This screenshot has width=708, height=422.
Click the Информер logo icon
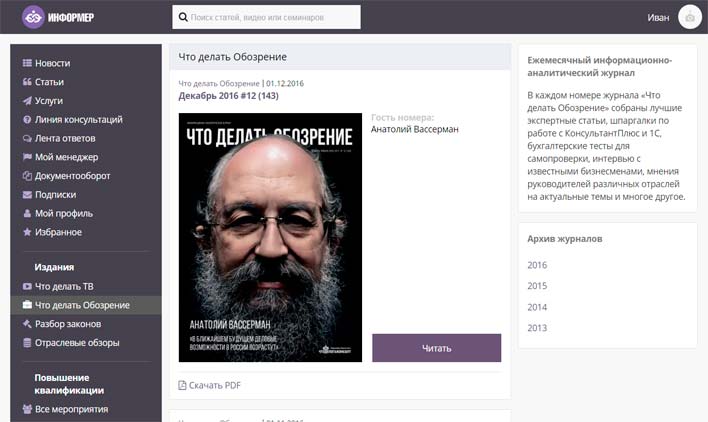point(33,17)
